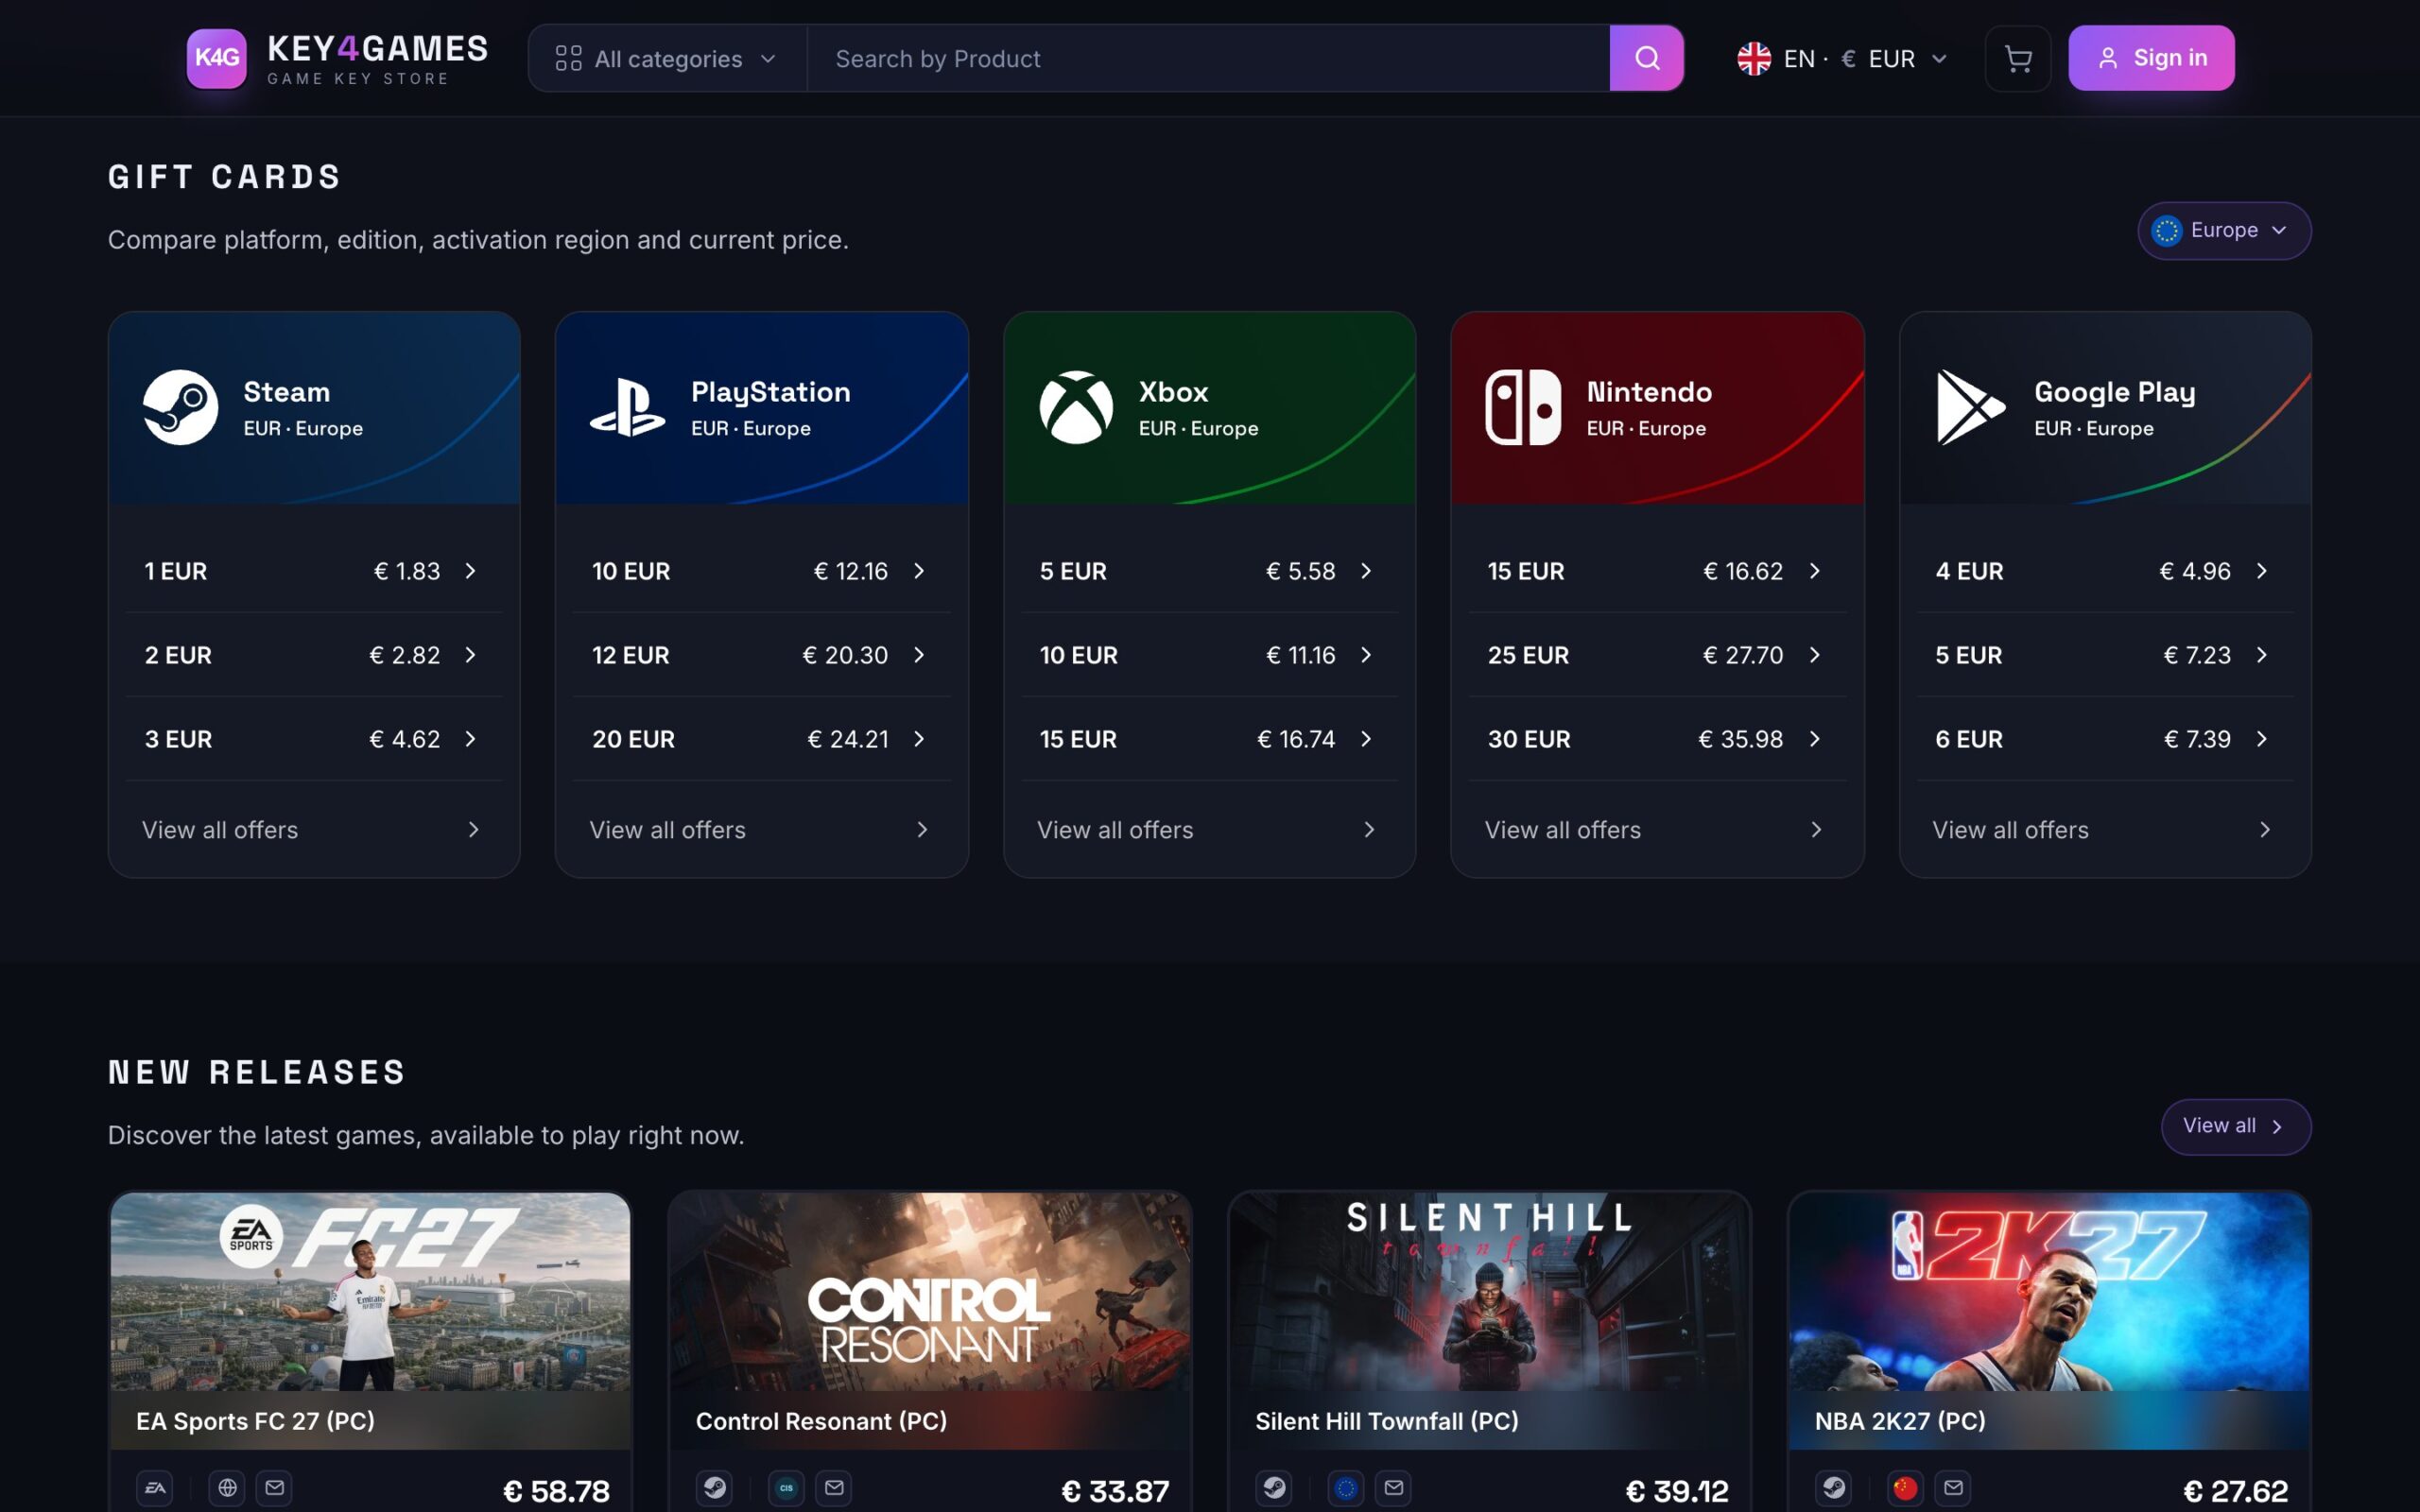View all offers for Steam
2420x1512 pixels.
314,830
